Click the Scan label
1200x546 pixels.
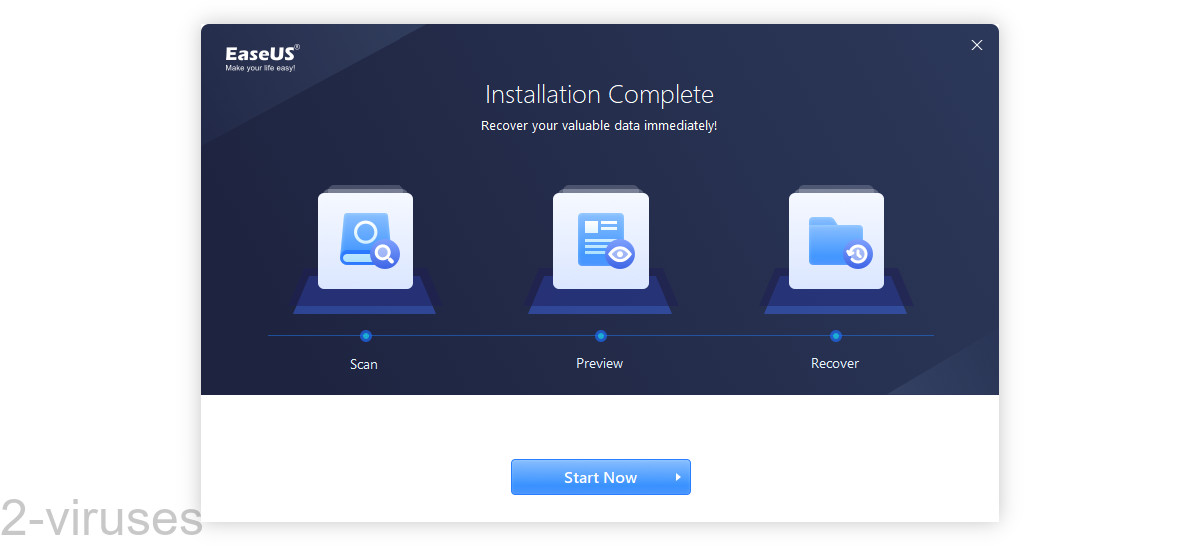pos(364,364)
